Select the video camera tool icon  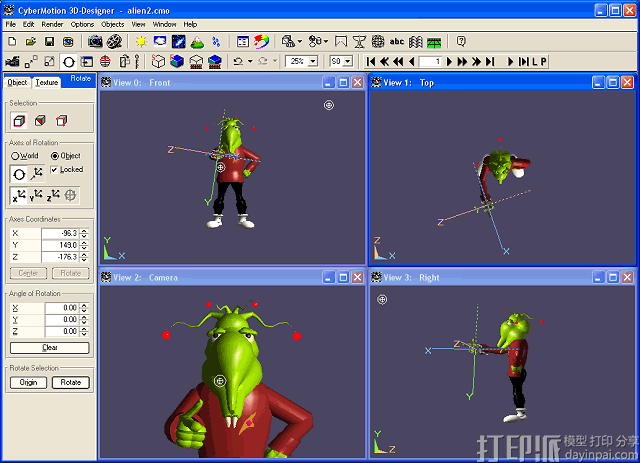12,62
